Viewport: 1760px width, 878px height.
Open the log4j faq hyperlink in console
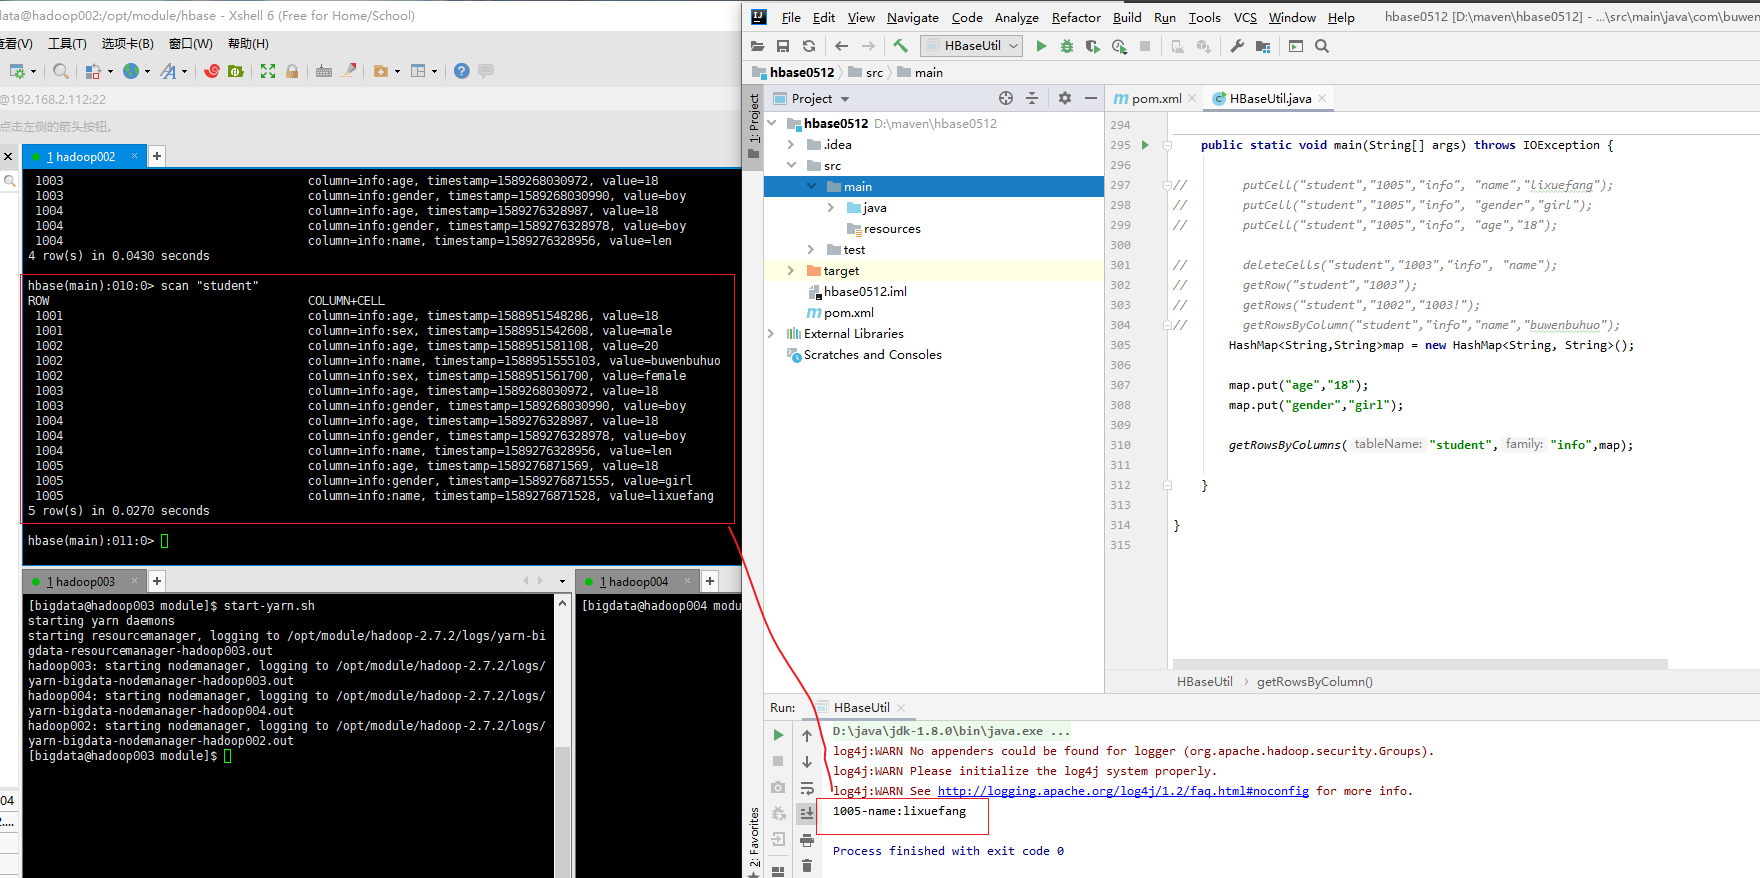click(1123, 791)
